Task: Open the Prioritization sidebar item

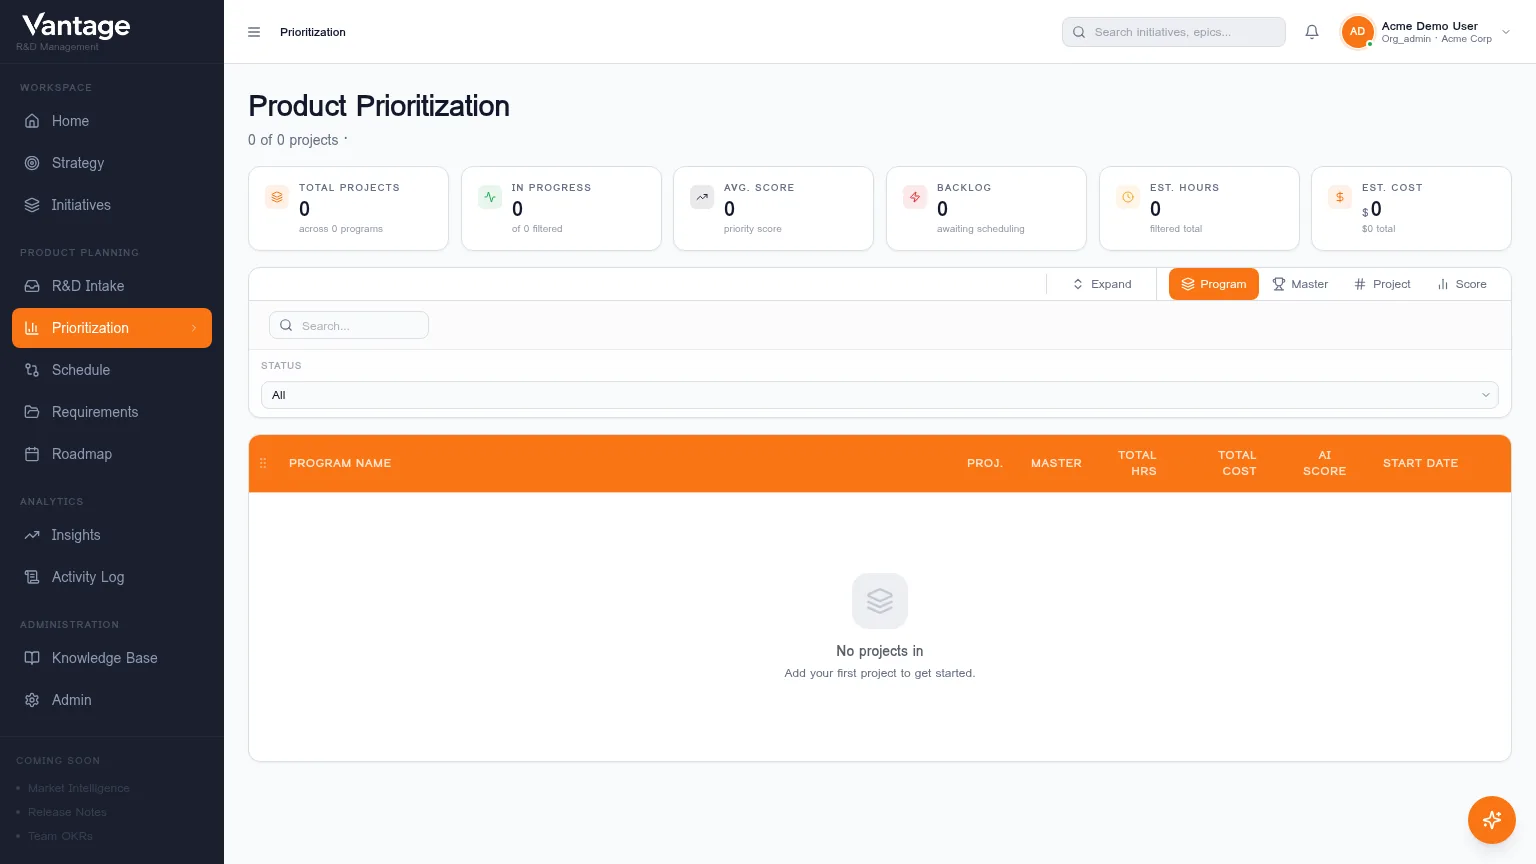Action: coord(112,328)
